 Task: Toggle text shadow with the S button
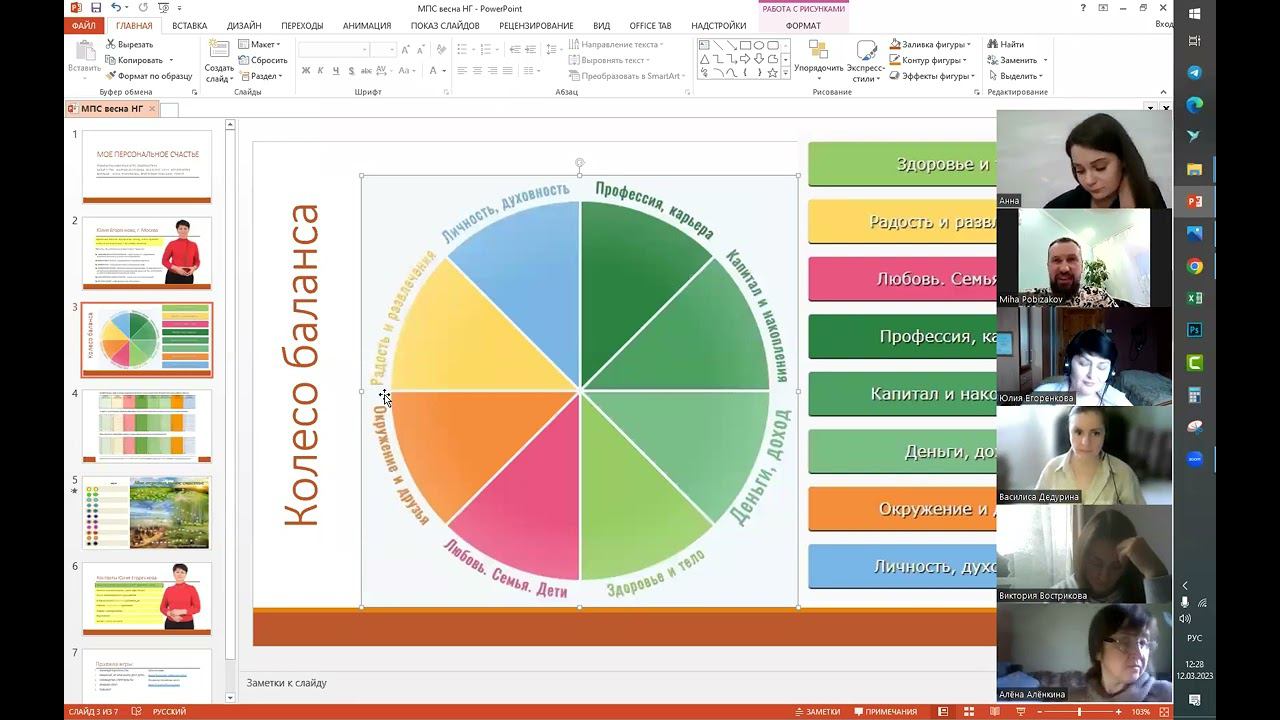351,71
